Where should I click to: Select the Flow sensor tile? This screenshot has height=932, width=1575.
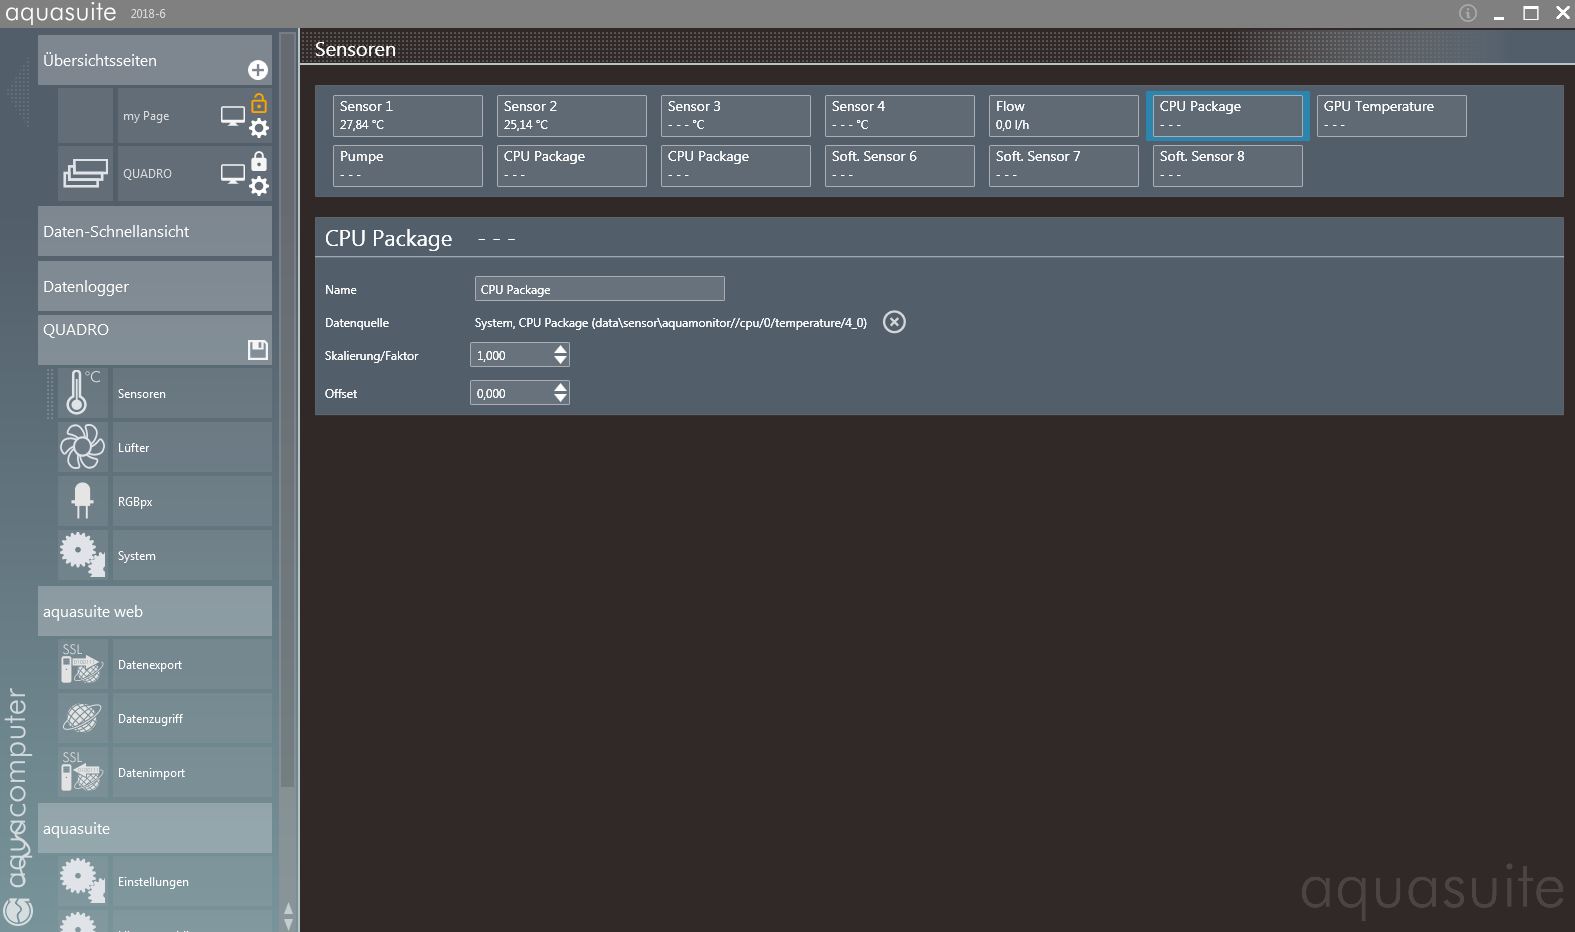coord(1062,116)
